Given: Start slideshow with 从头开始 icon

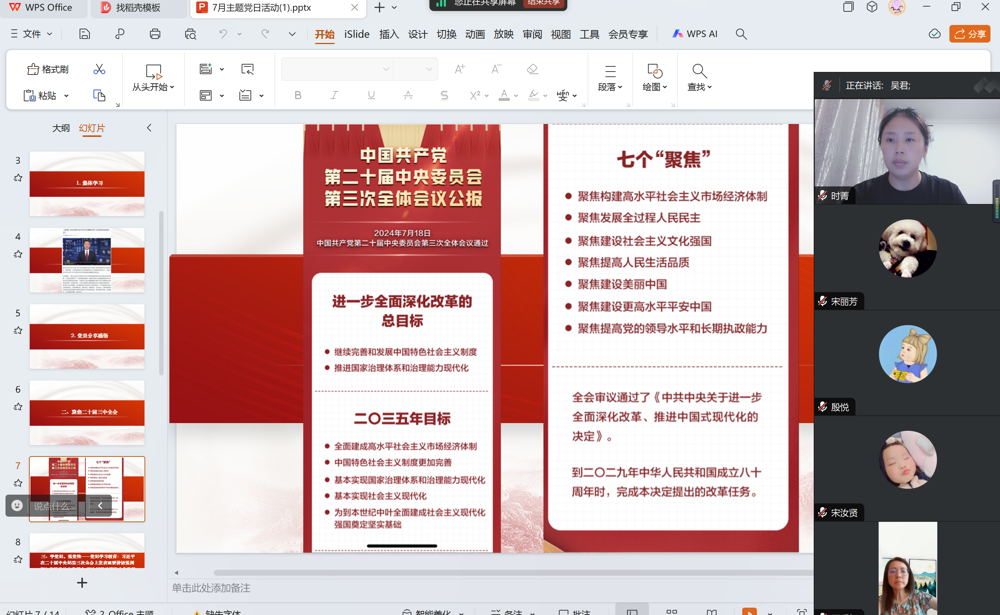Looking at the screenshot, I should click(153, 73).
